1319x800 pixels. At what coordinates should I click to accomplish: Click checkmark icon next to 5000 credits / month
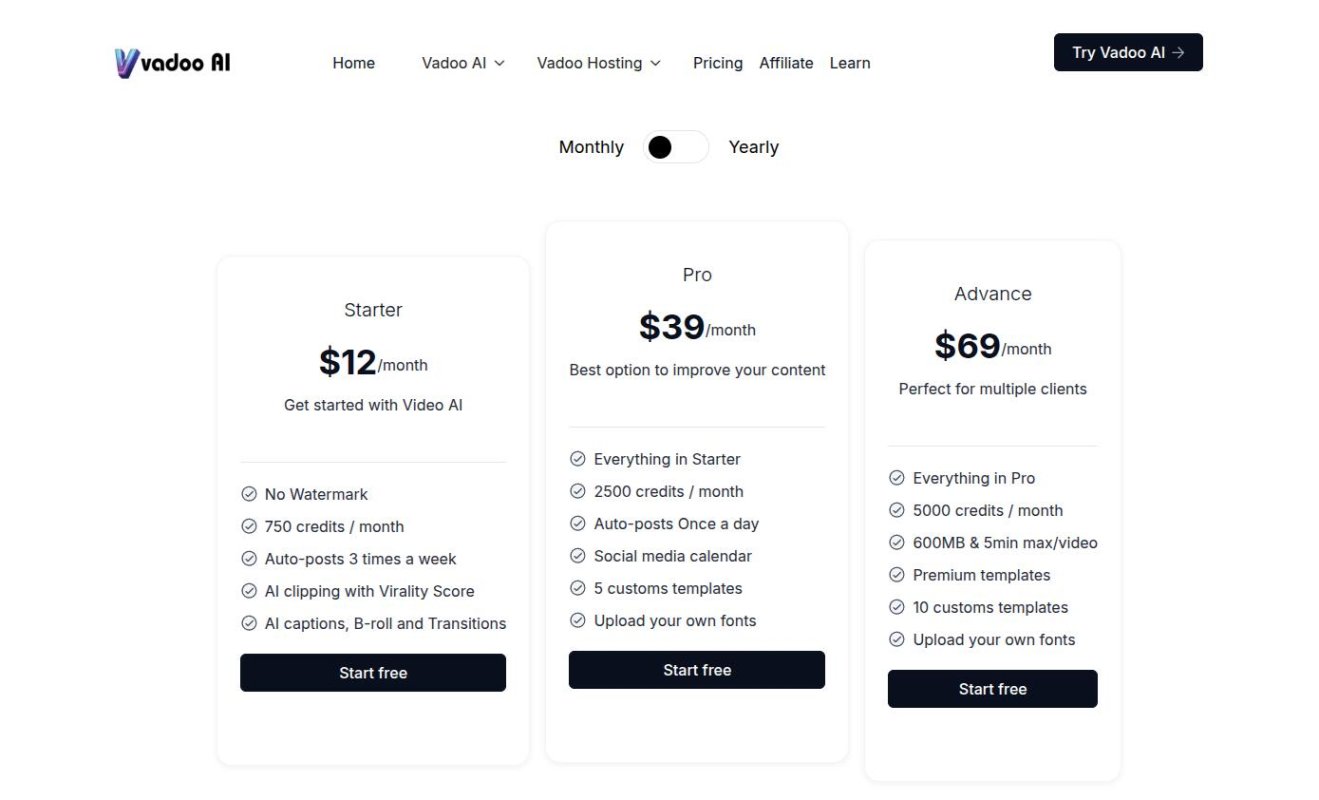tap(897, 510)
